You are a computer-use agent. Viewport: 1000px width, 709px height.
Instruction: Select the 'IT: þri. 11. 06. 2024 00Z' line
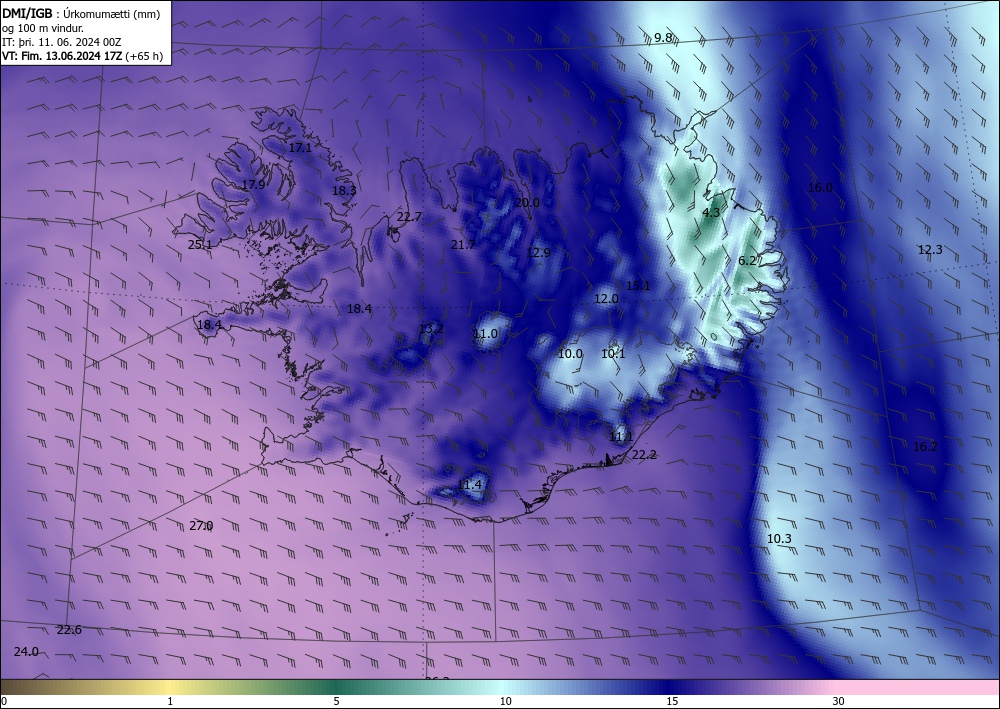(x=62, y=42)
